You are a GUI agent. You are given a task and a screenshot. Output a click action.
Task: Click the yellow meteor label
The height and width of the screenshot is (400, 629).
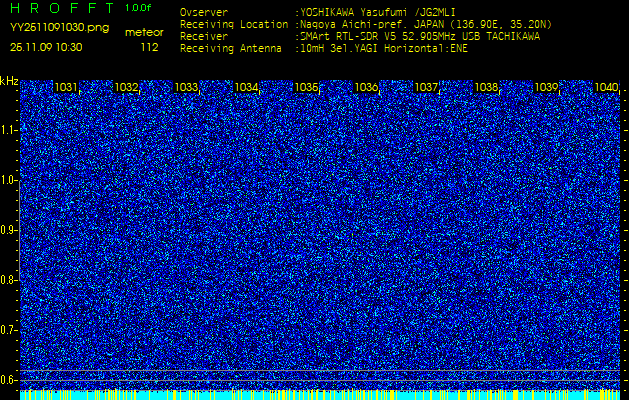tap(144, 33)
